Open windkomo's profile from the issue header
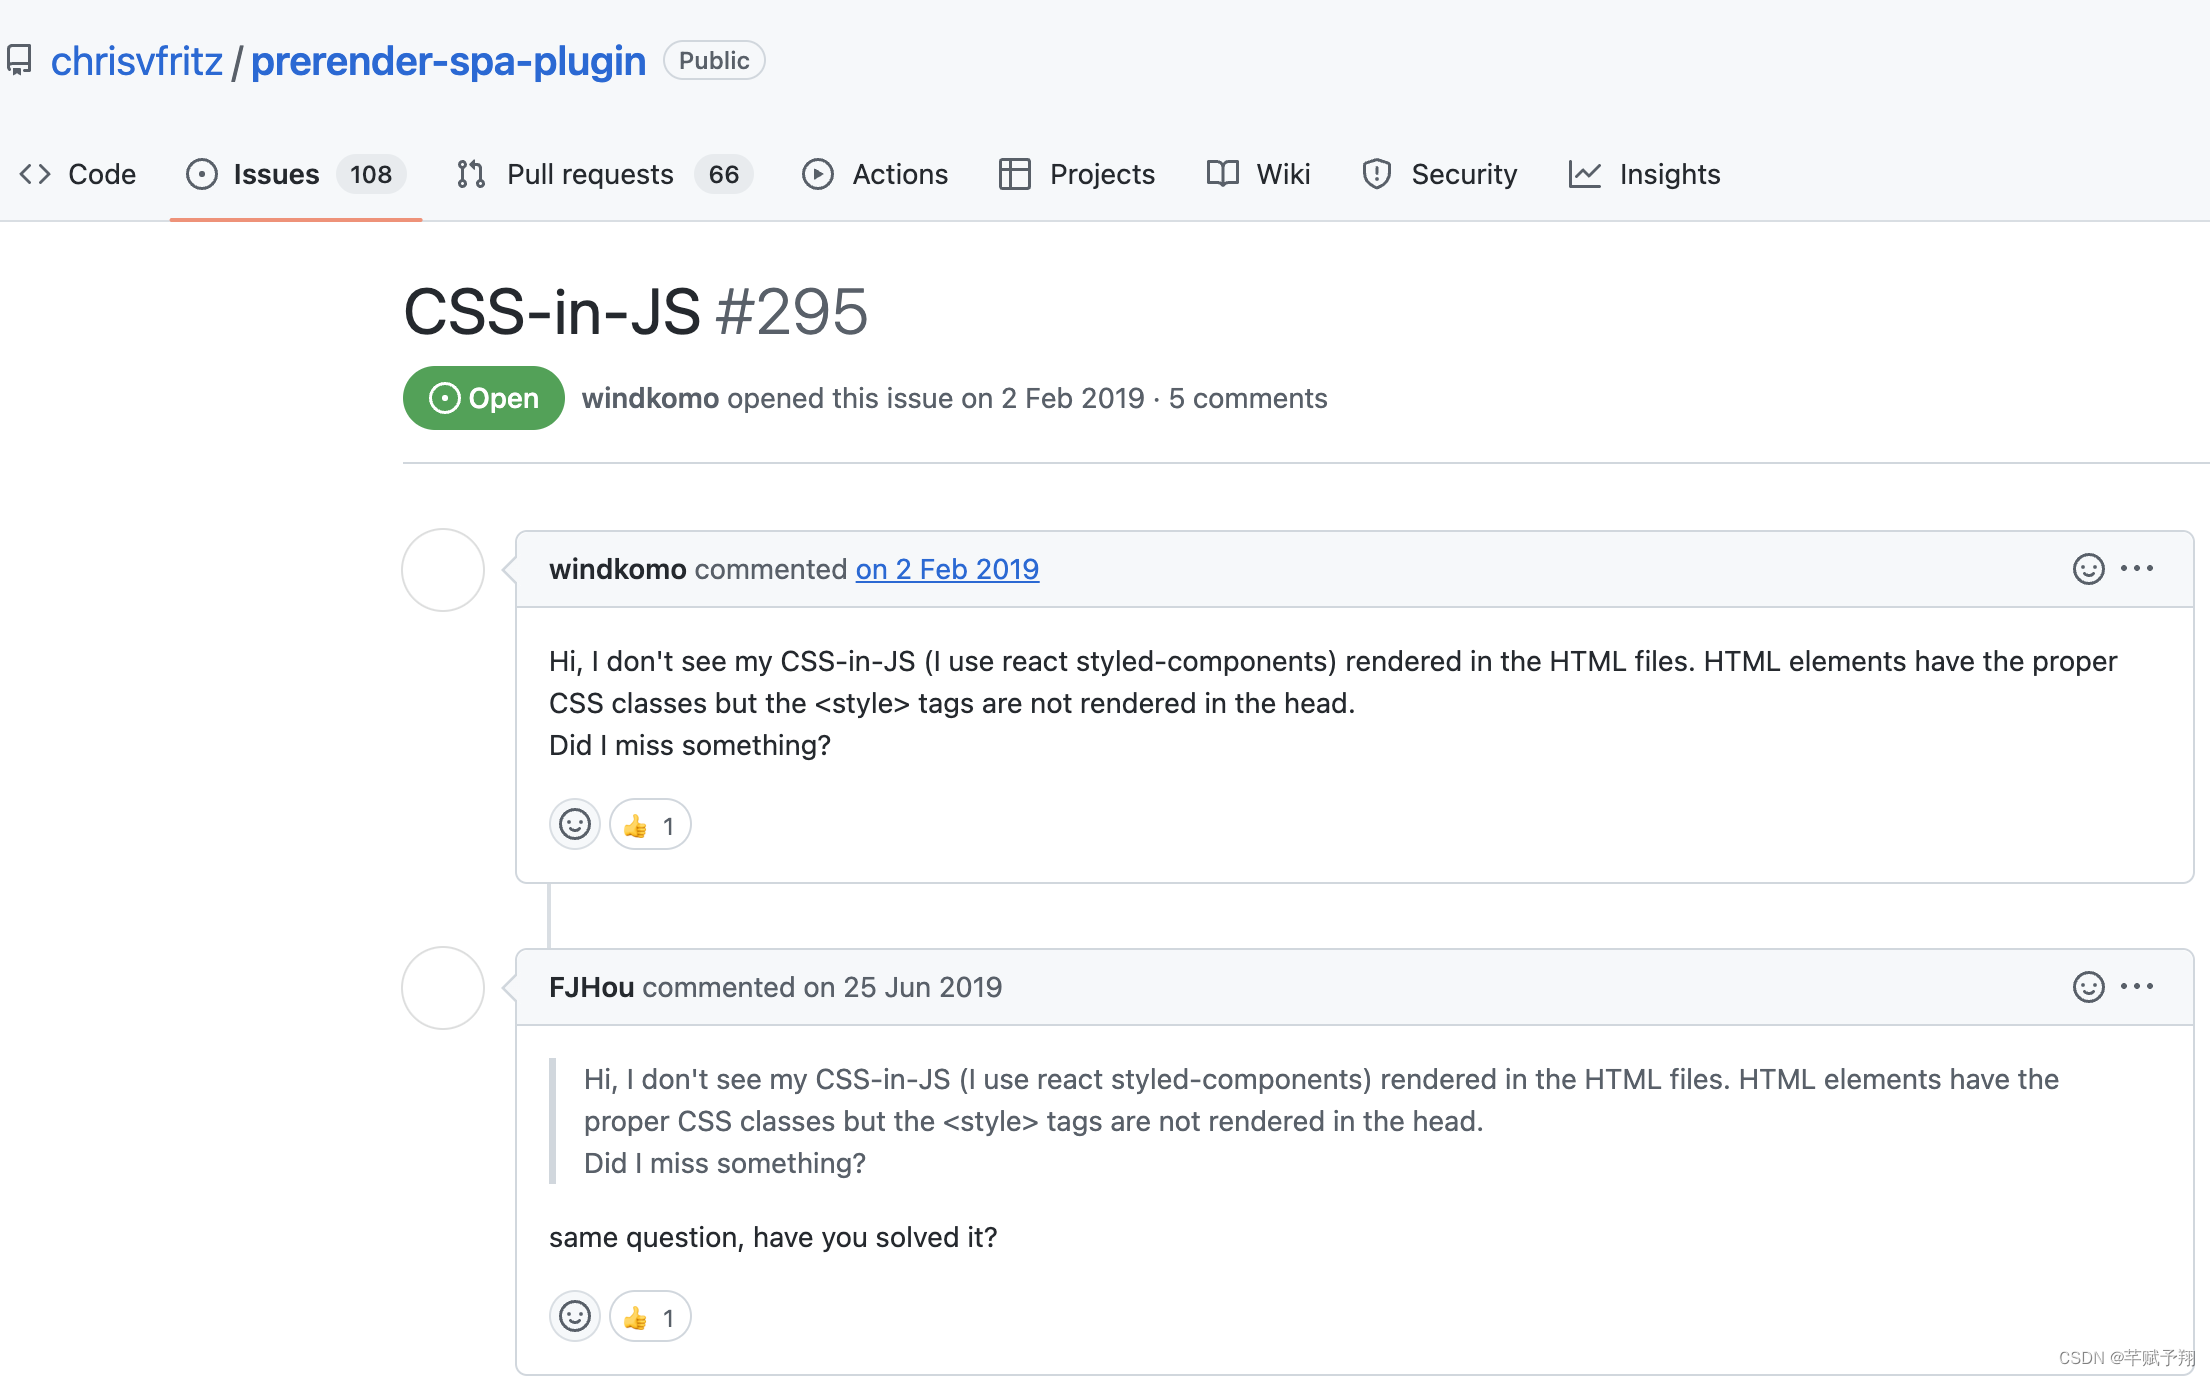The width and height of the screenshot is (2210, 1376). (650, 398)
